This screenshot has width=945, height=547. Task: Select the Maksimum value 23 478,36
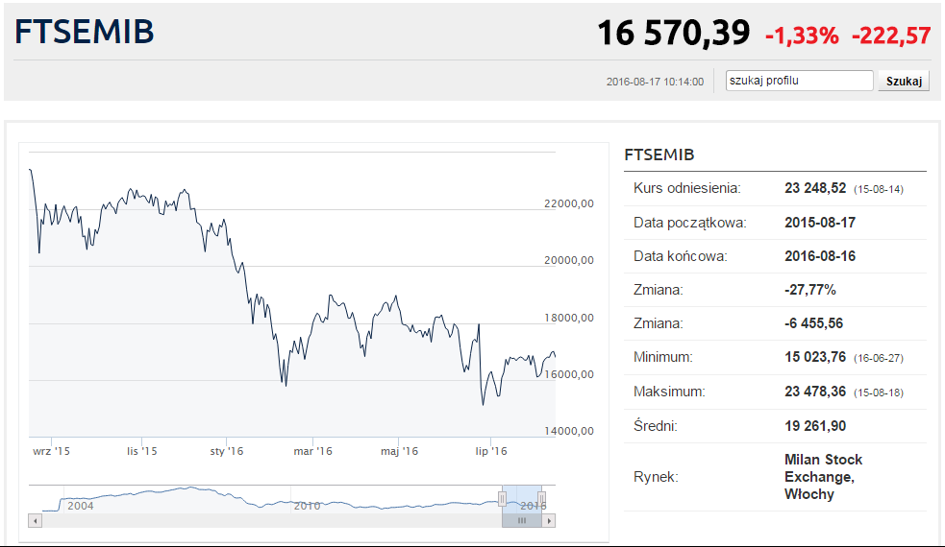[815, 392]
